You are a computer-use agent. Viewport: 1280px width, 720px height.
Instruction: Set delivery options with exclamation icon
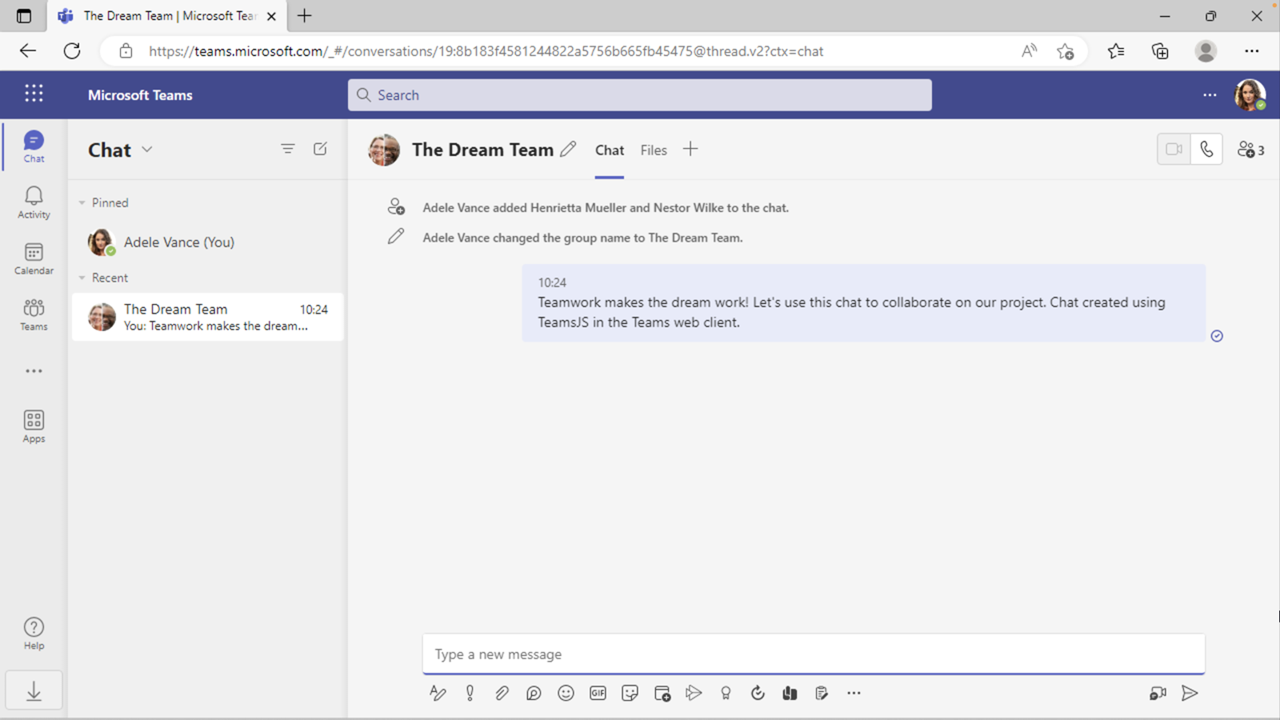[470, 693]
